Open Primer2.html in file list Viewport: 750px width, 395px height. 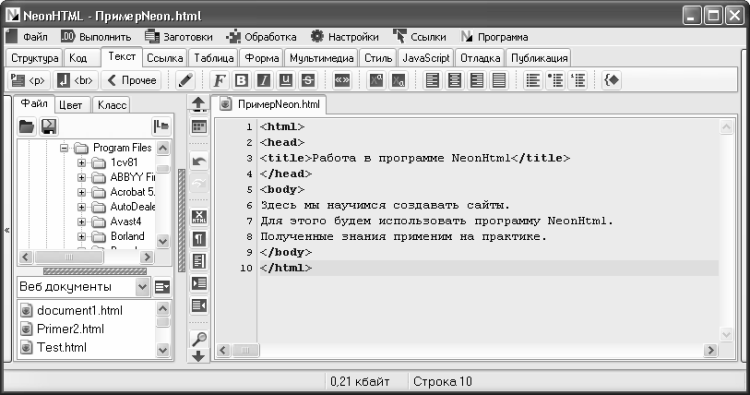tap(62, 329)
